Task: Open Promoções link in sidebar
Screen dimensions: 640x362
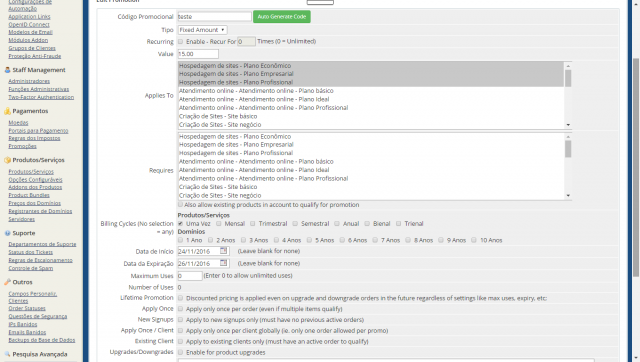Action: (22, 146)
